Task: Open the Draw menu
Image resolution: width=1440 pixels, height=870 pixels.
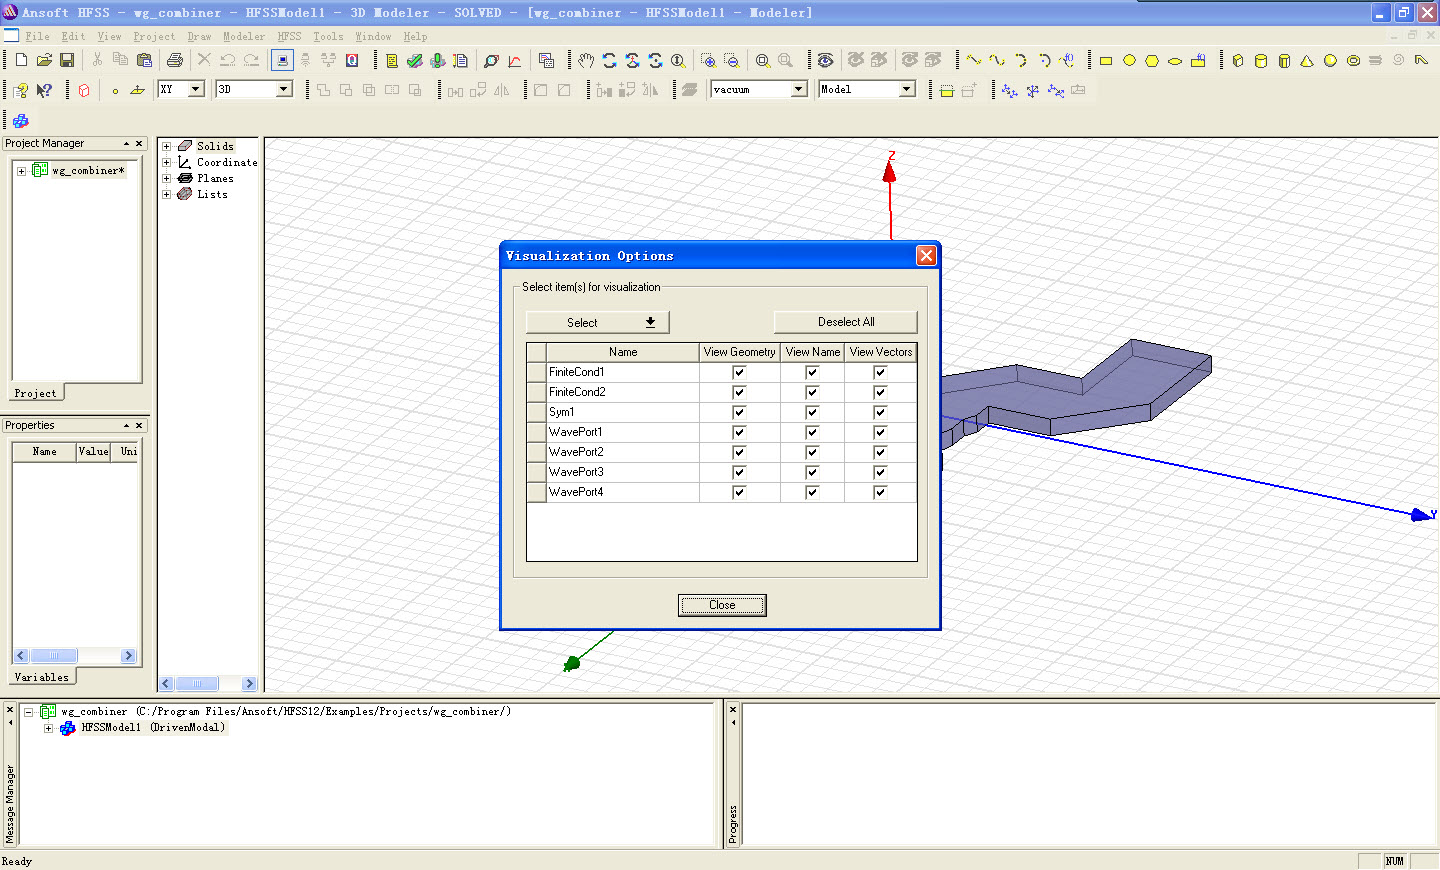Action: click(199, 36)
